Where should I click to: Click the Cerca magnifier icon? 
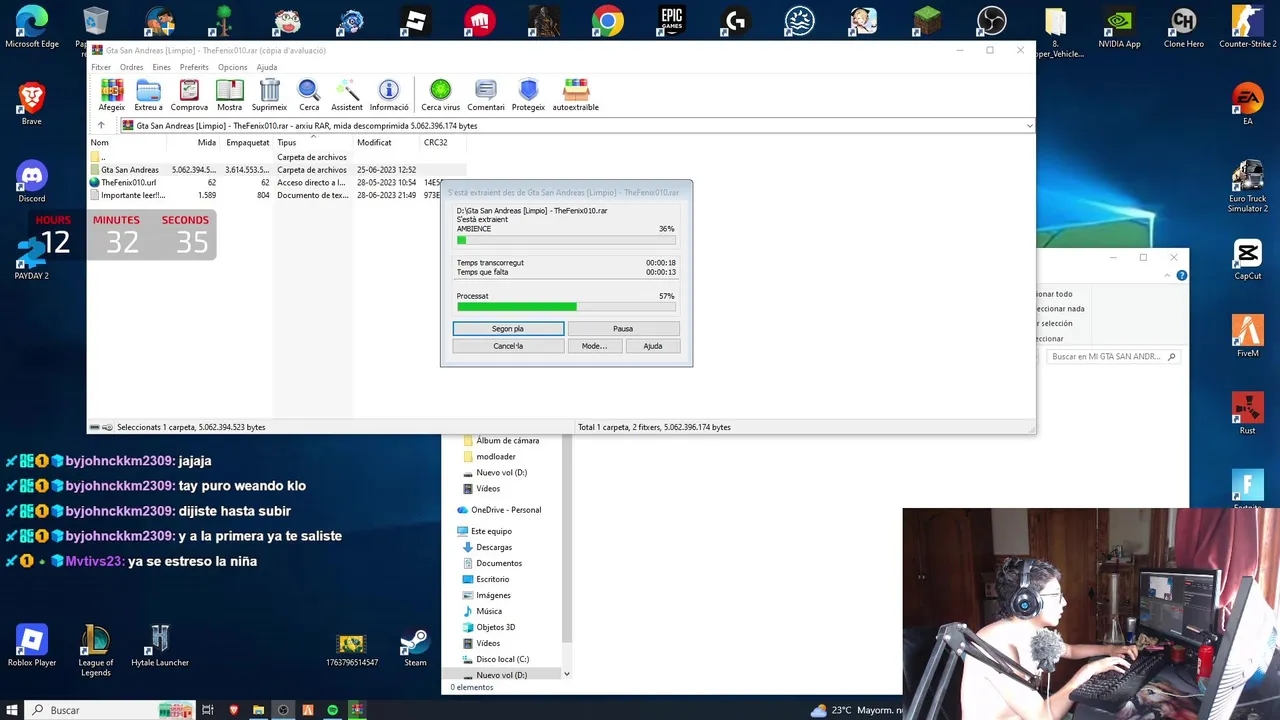pyautogui.click(x=309, y=95)
